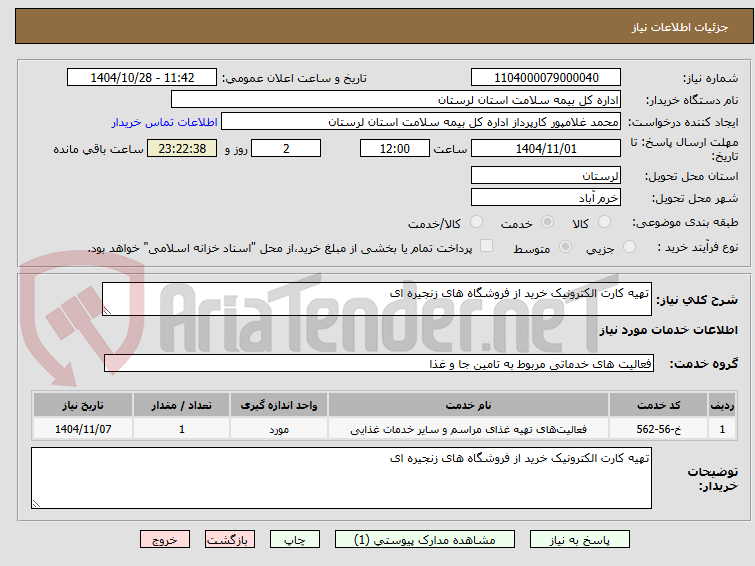
Task: Click the طبقه بندی موضوعی label
Action: click(x=685, y=223)
